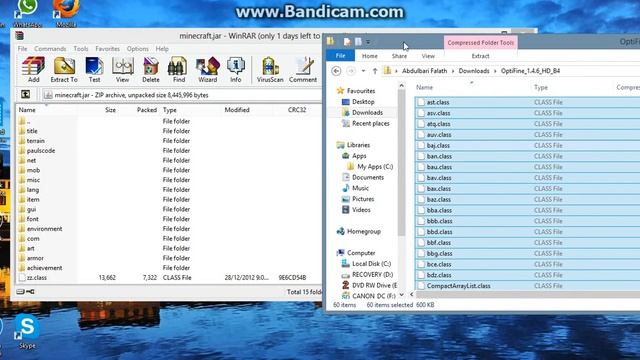The image size is (640, 360).
Task: Select Pictures library in navigation pane
Action: click(x=362, y=199)
